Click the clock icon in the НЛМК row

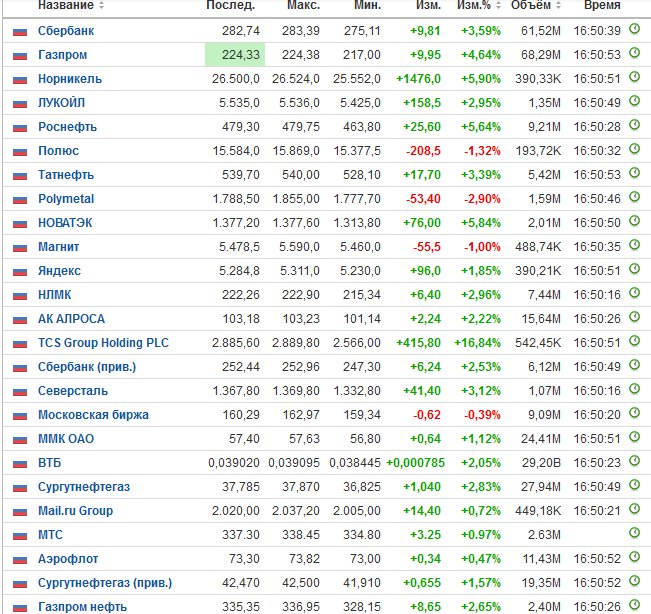click(634, 293)
